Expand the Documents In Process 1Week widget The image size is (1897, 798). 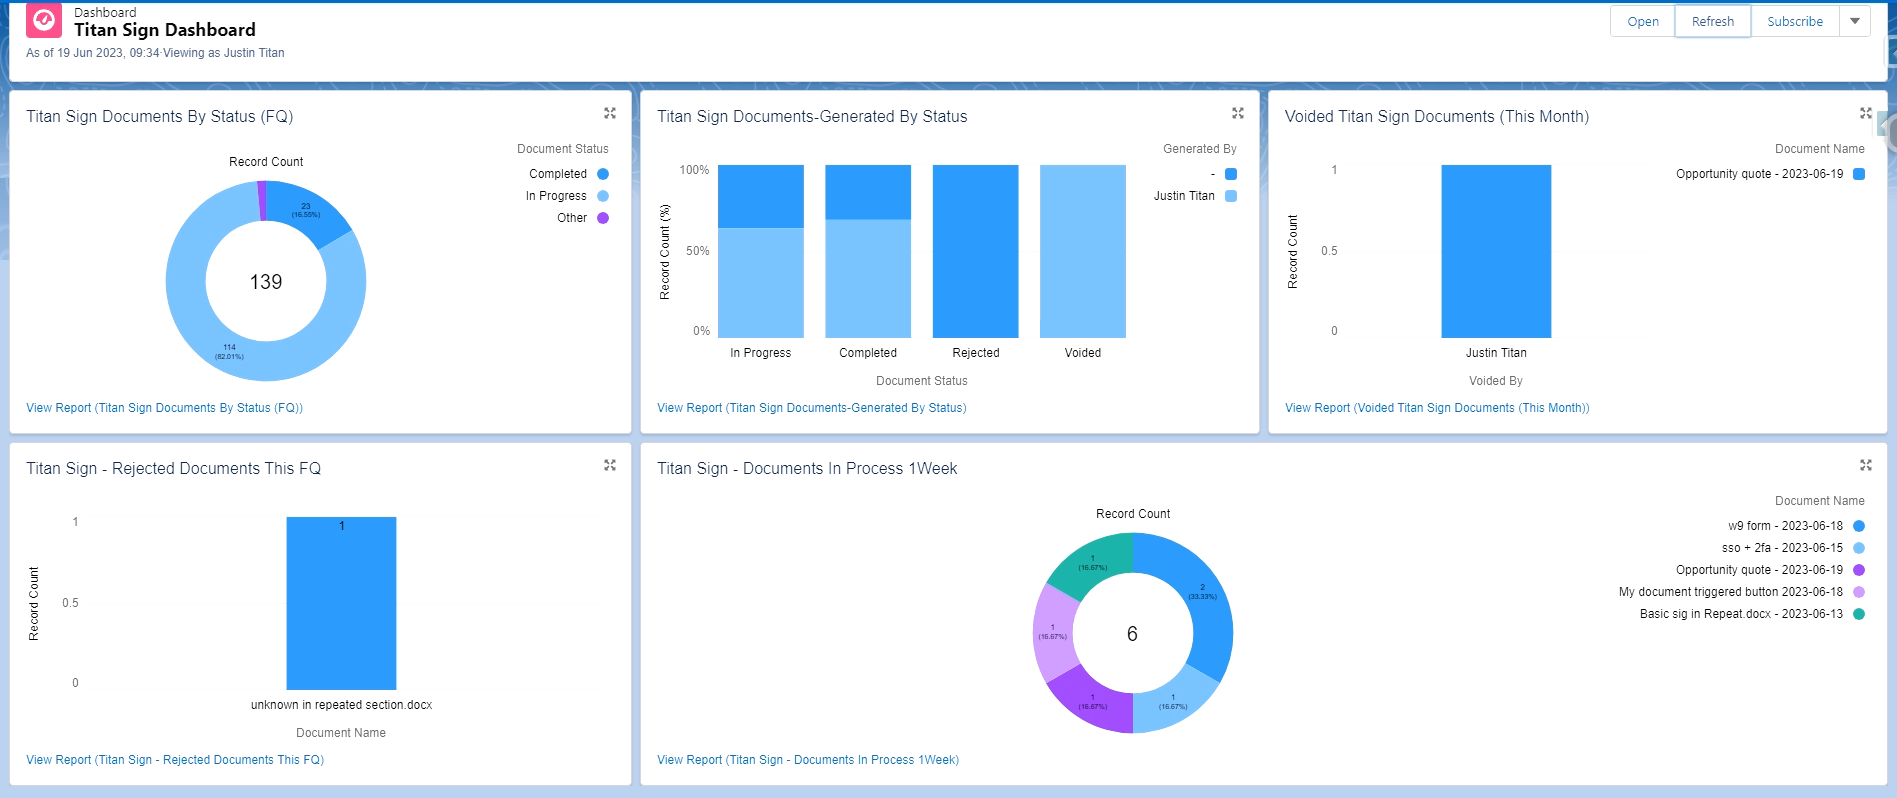(x=1866, y=465)
